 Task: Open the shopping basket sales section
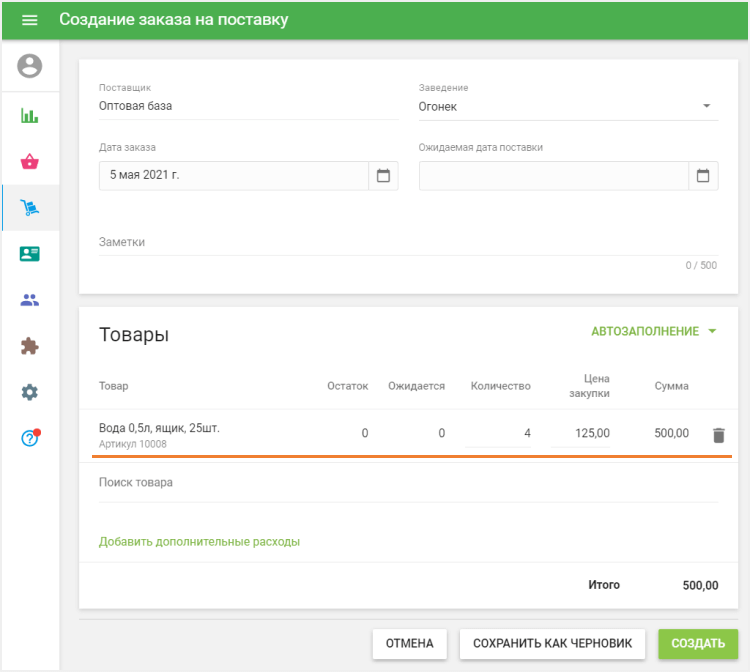pos(30,161)
